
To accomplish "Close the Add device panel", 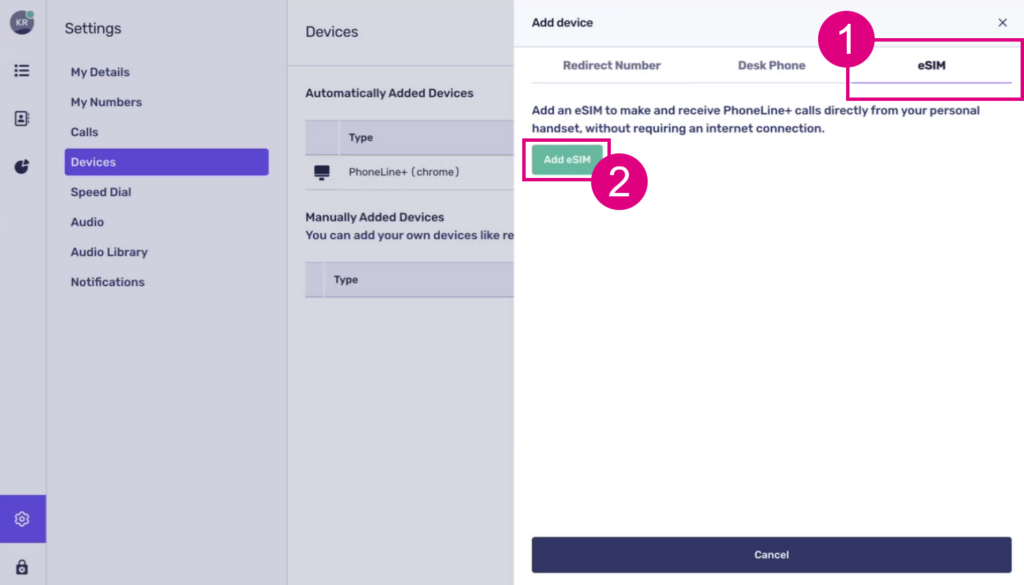I will click(x=1002, y=23).
